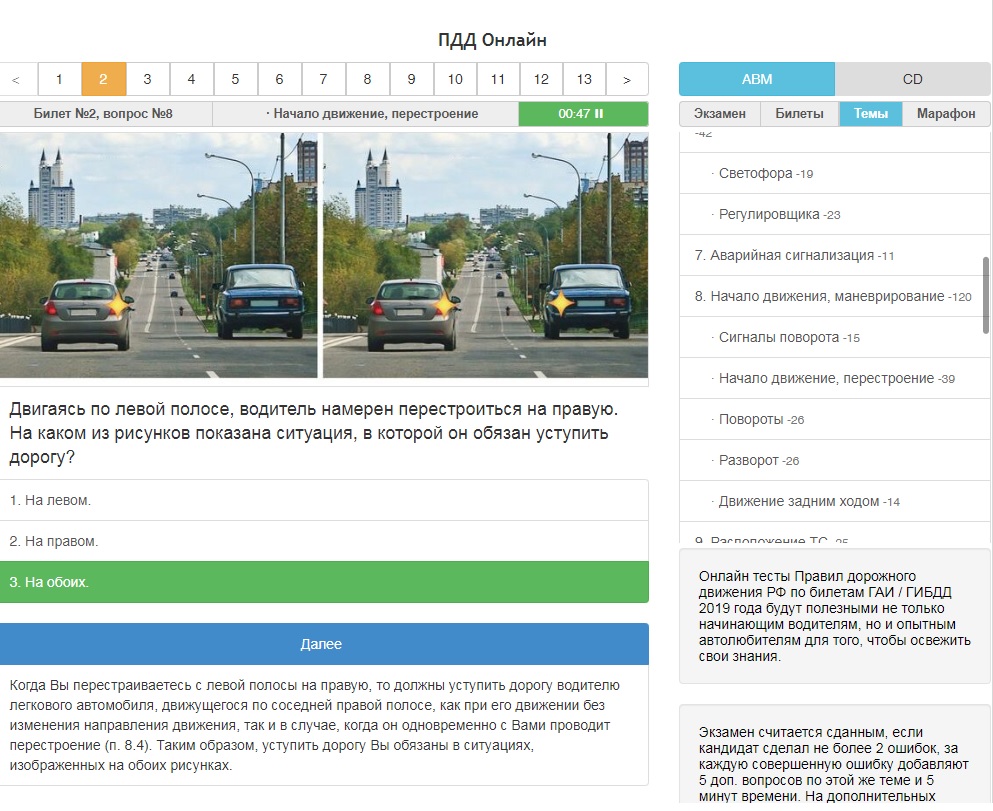The image size is (993, 811).
Task: Select the Темы tab
Action: [871, 114]
